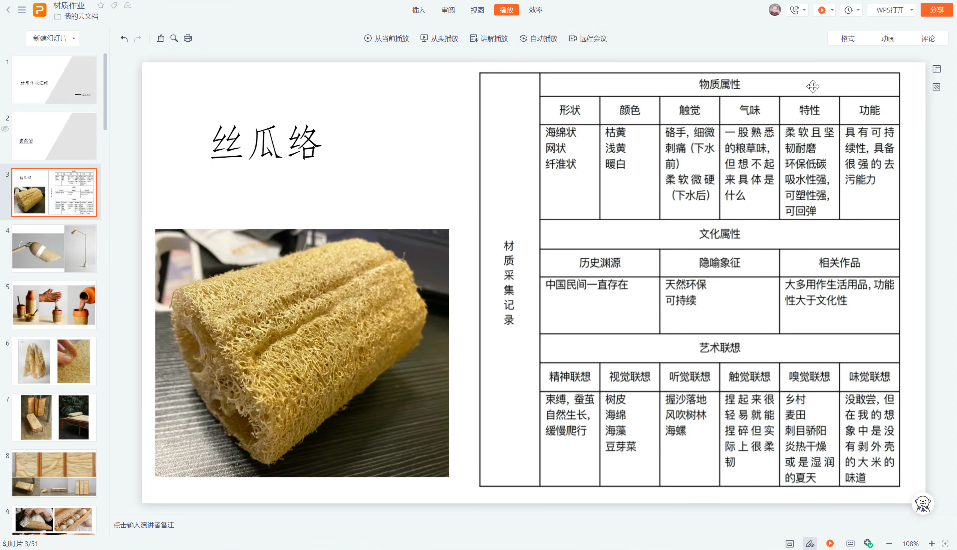
Task: Star the document as favorite
Action: coord(101,5)
